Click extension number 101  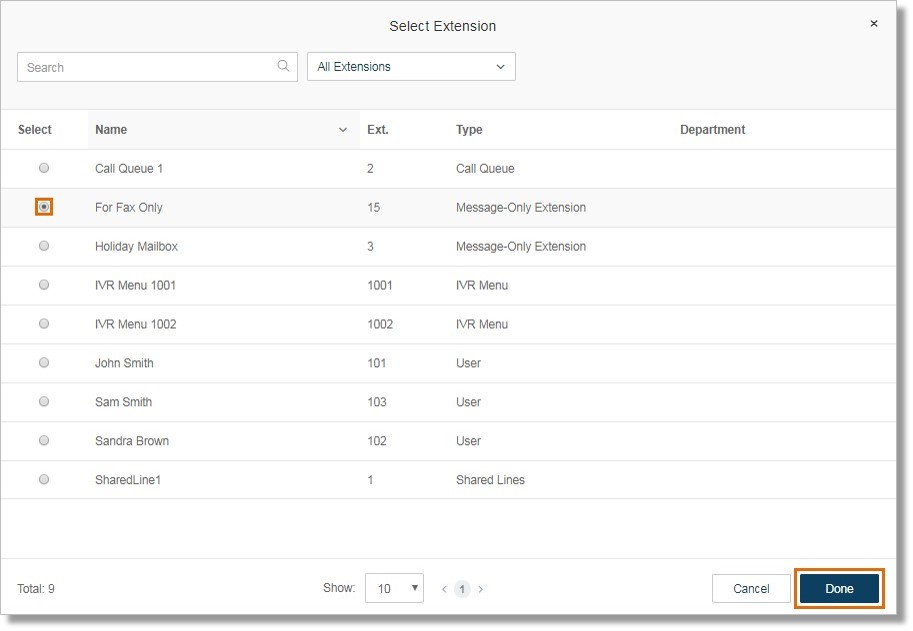tap(377, 363)
